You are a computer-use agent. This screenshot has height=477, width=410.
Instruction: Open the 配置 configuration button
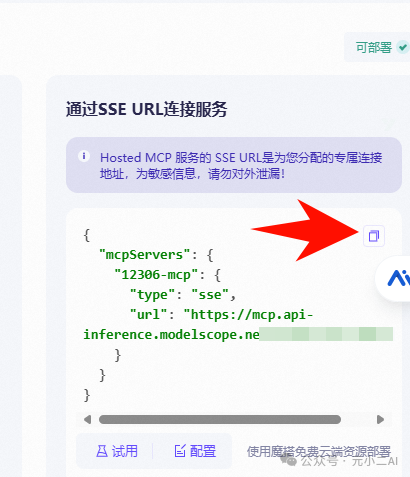[195, 451]
